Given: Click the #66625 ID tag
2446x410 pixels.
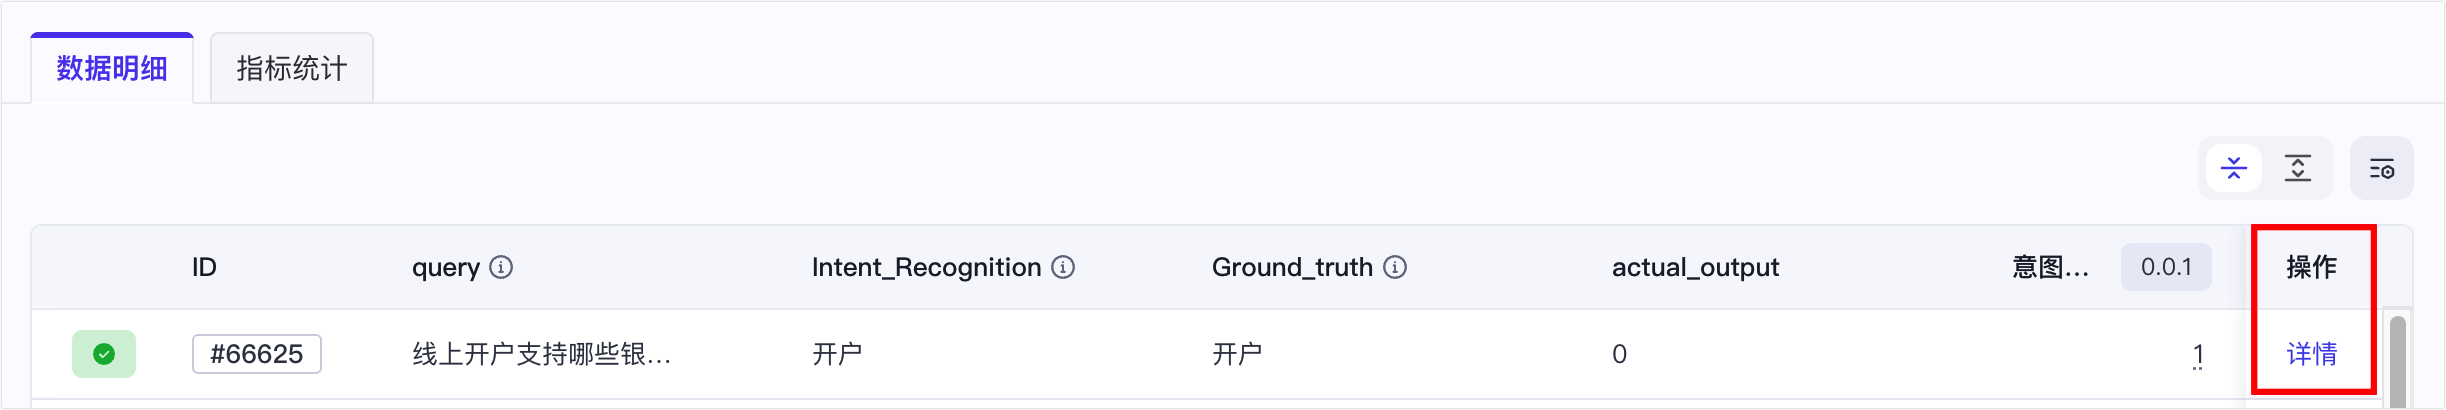Looking at the screenshot, I should (x=256, y=354).
